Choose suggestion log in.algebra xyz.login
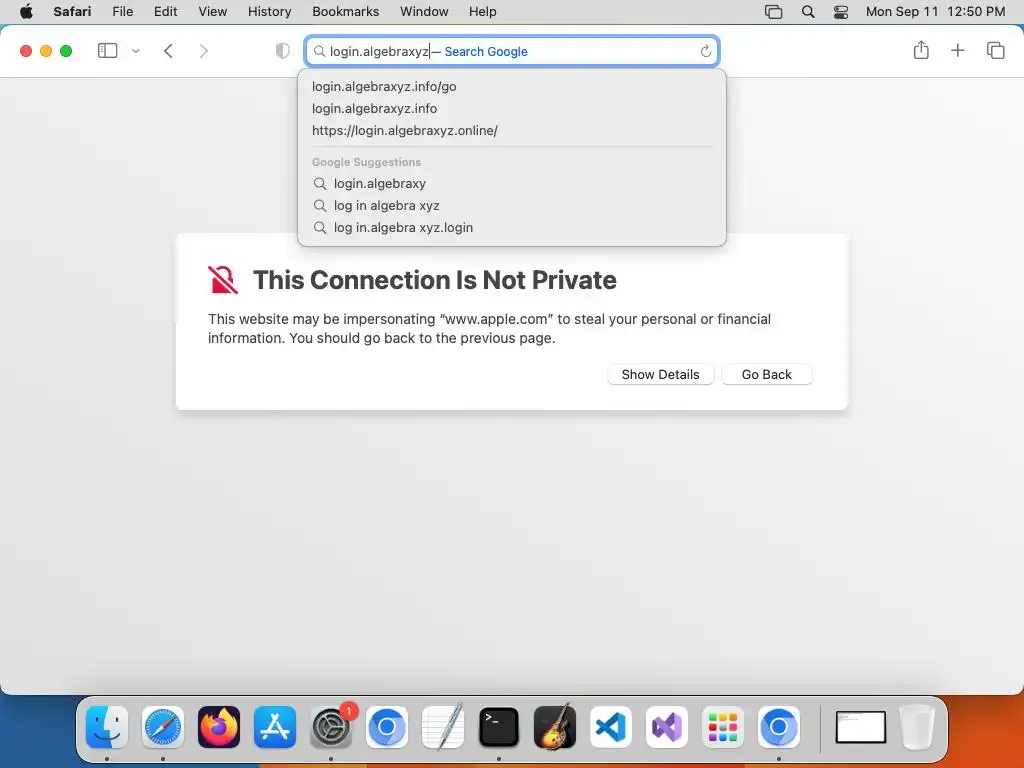 click(512, 228)
